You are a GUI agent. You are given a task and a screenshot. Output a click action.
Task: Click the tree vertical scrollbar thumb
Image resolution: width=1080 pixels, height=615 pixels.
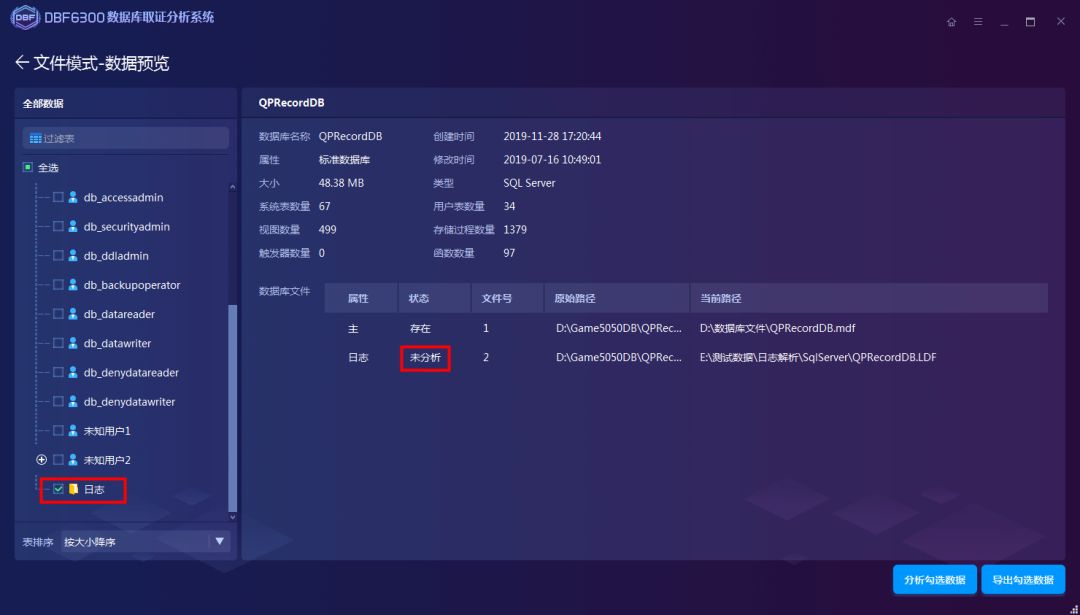[x=232, y=408]
